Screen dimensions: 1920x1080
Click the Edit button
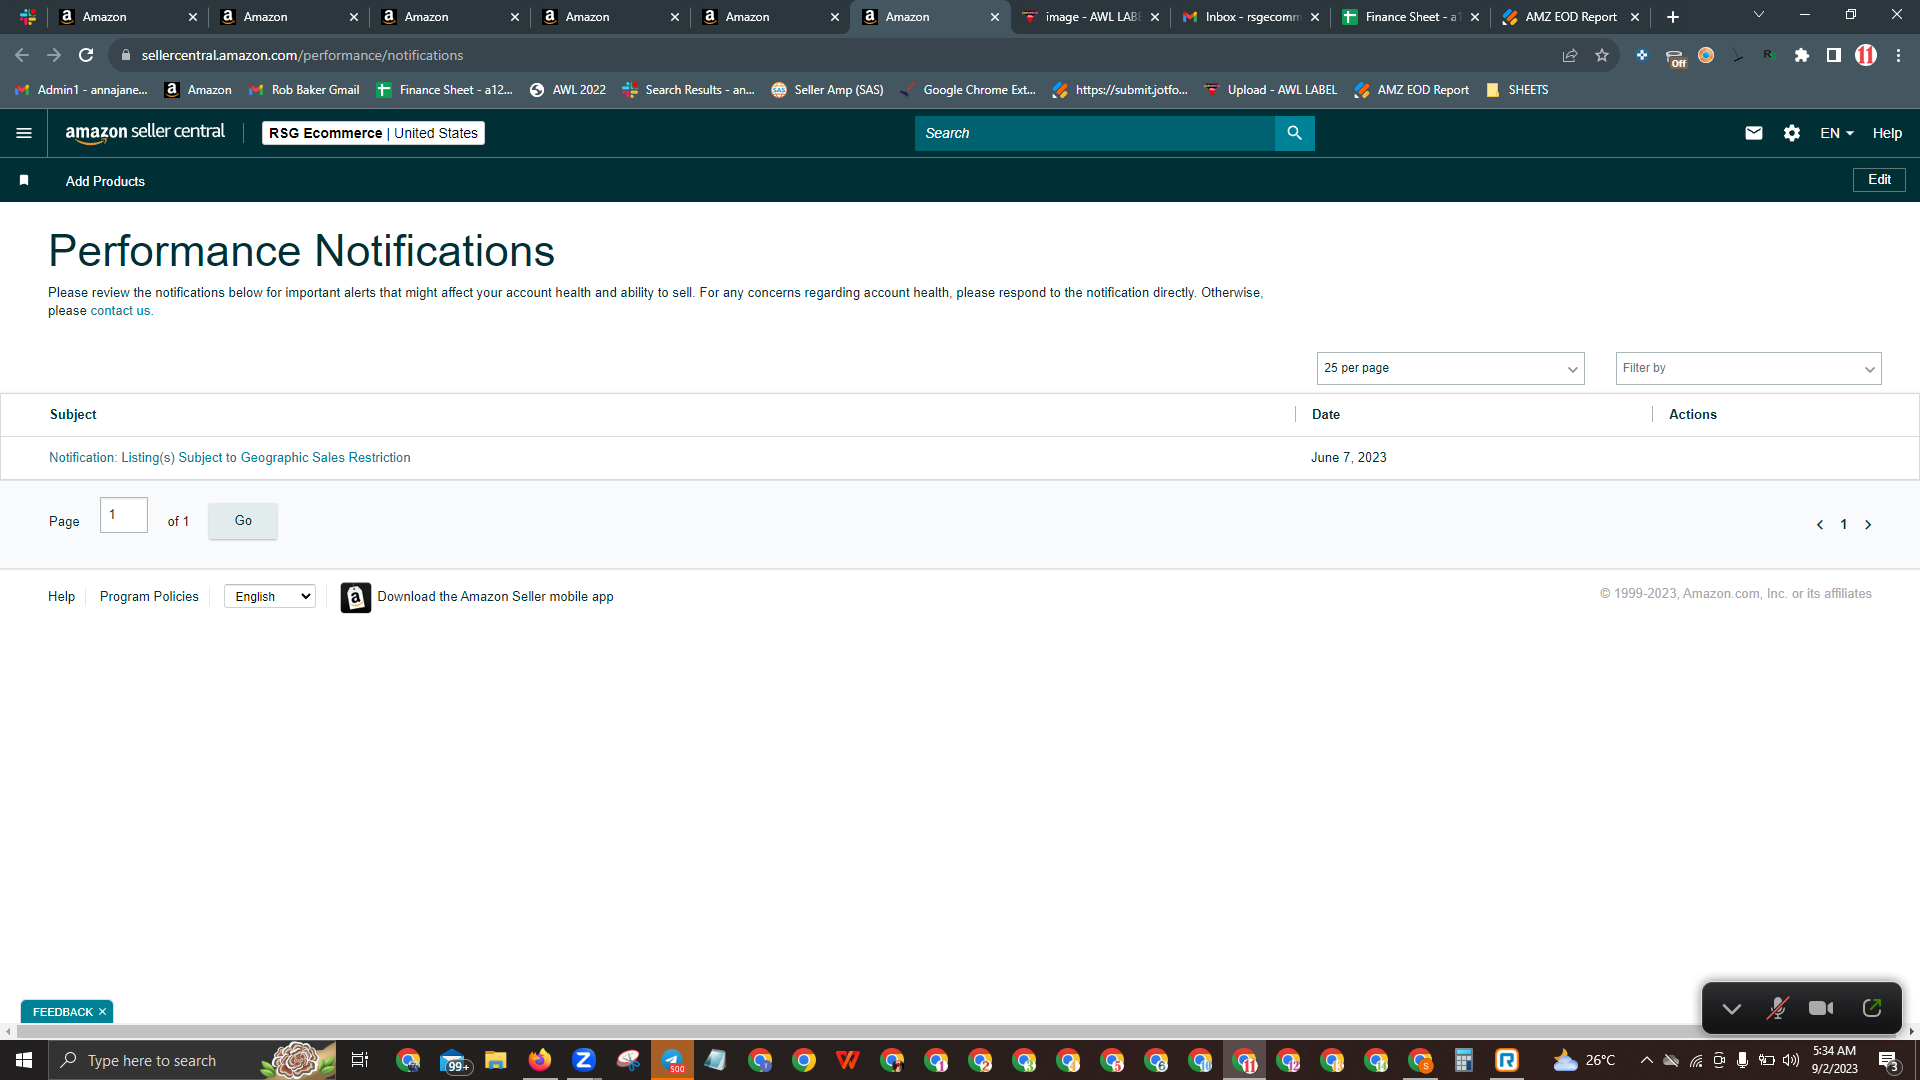(x=1879, y=180)
